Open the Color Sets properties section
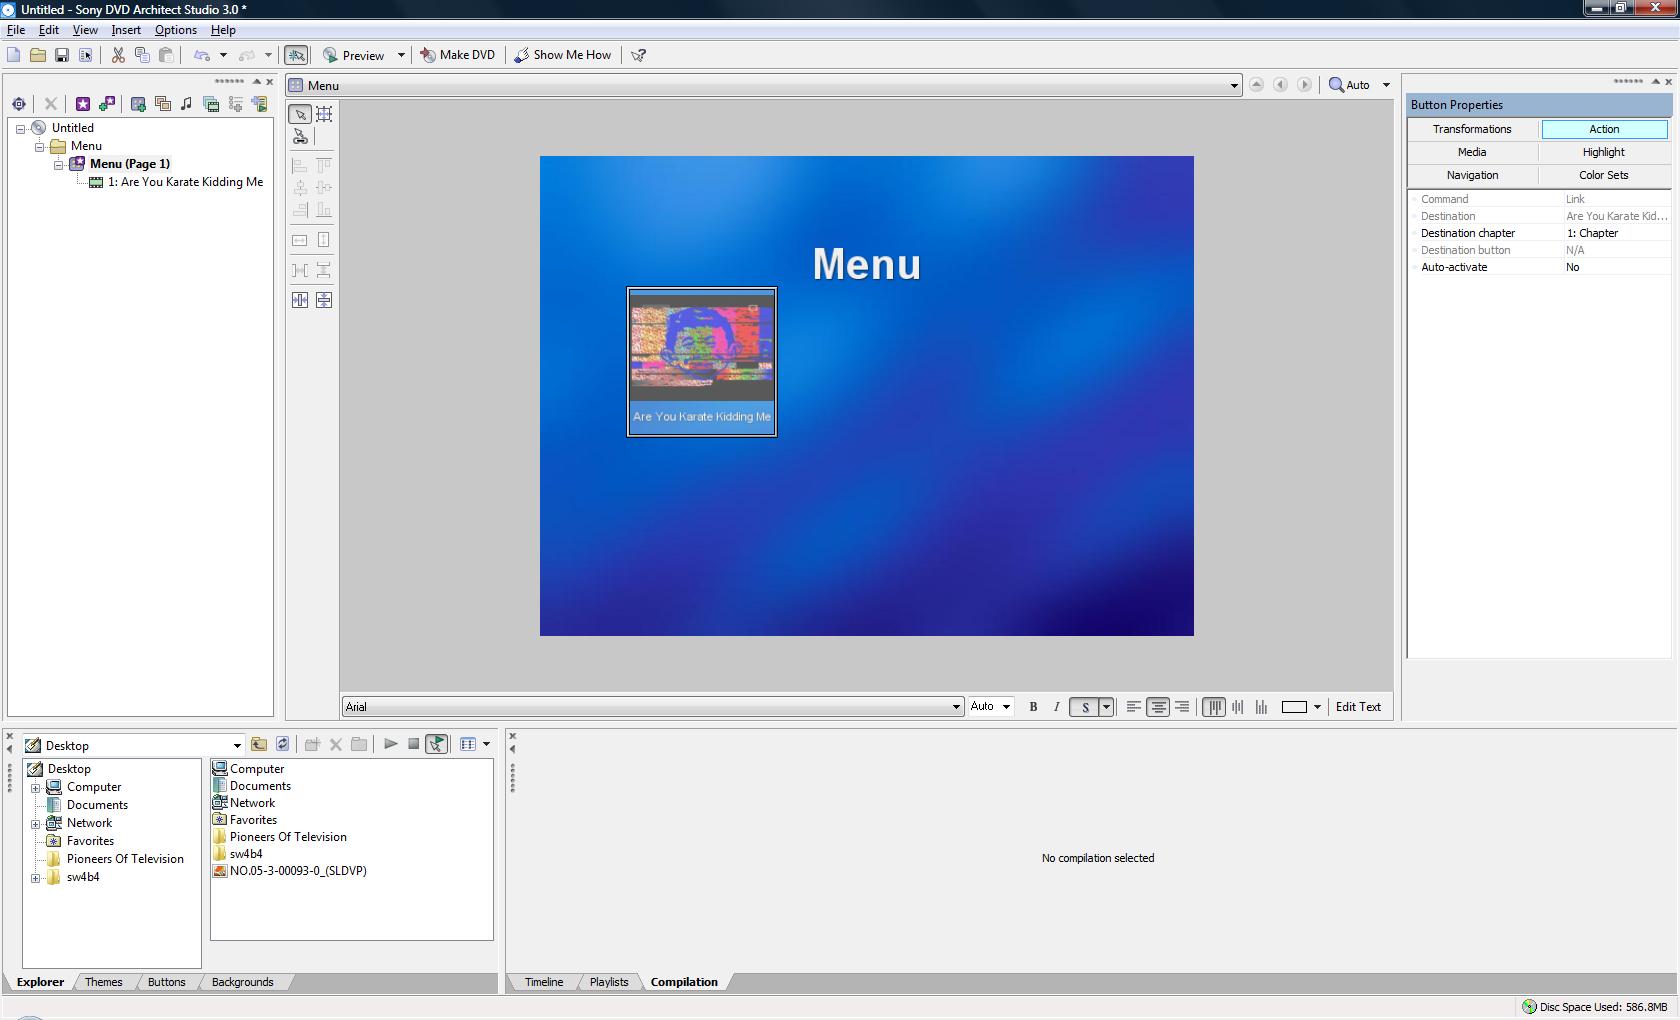Viewport: 1680px width, 1020px height. pos(1604,175)
